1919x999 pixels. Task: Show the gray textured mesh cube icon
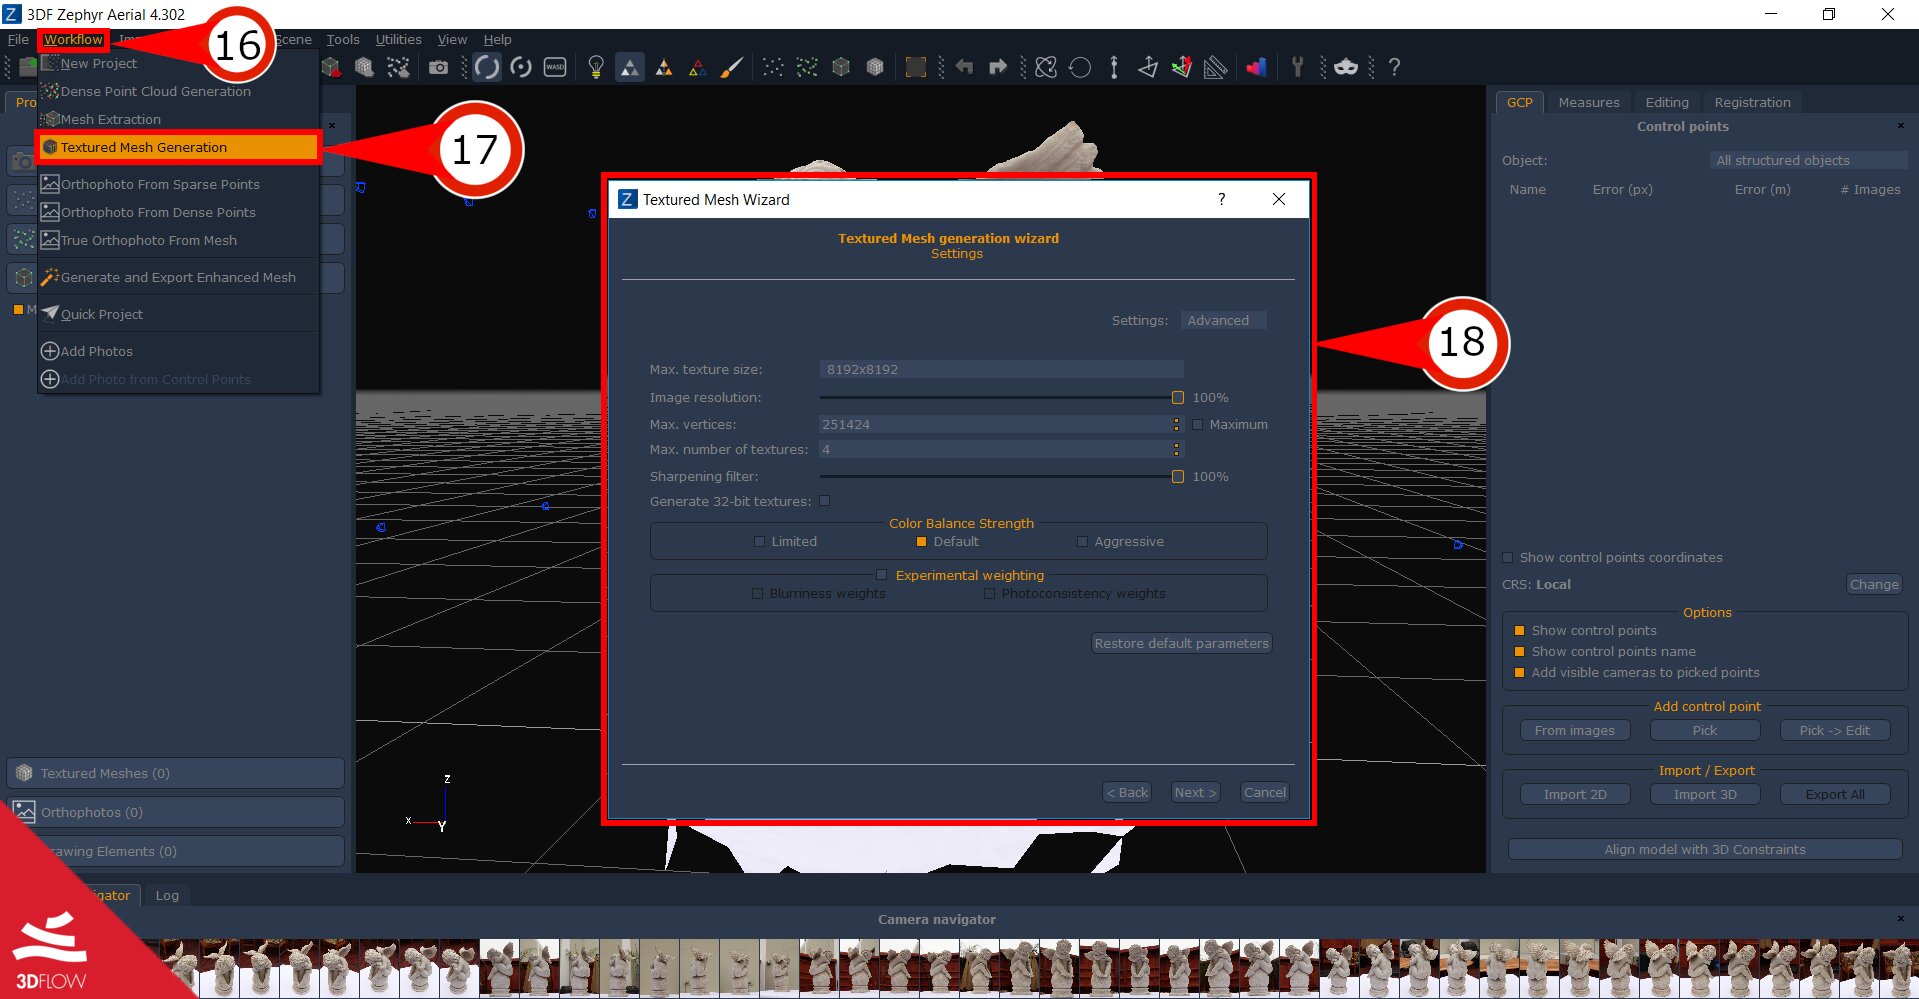pos(875,67)
